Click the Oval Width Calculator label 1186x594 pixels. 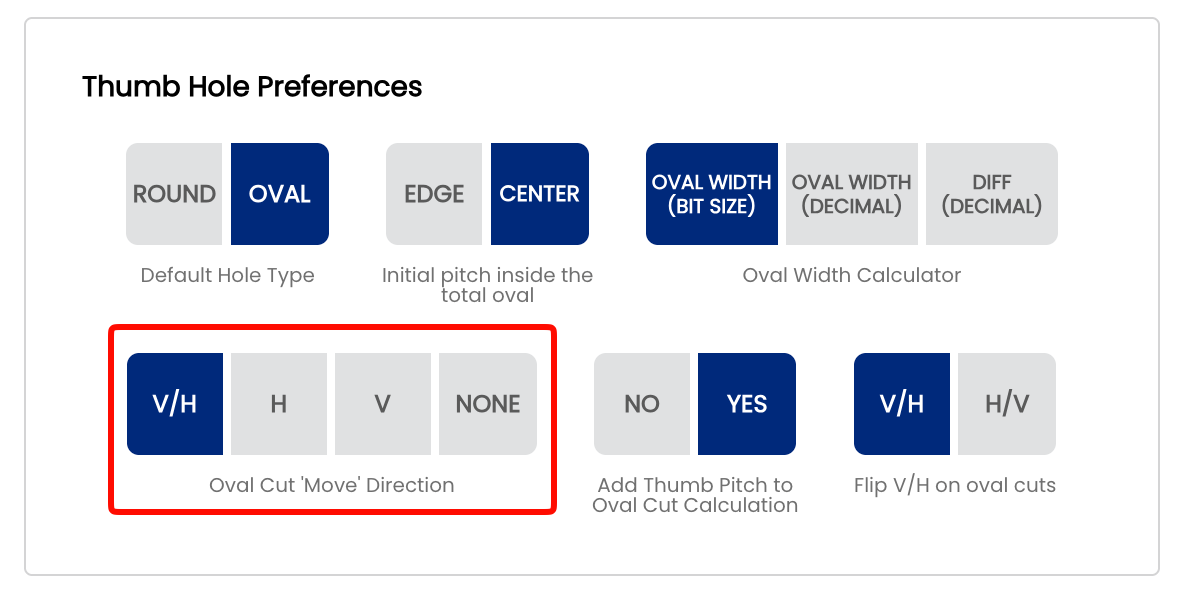coord(852,275)
